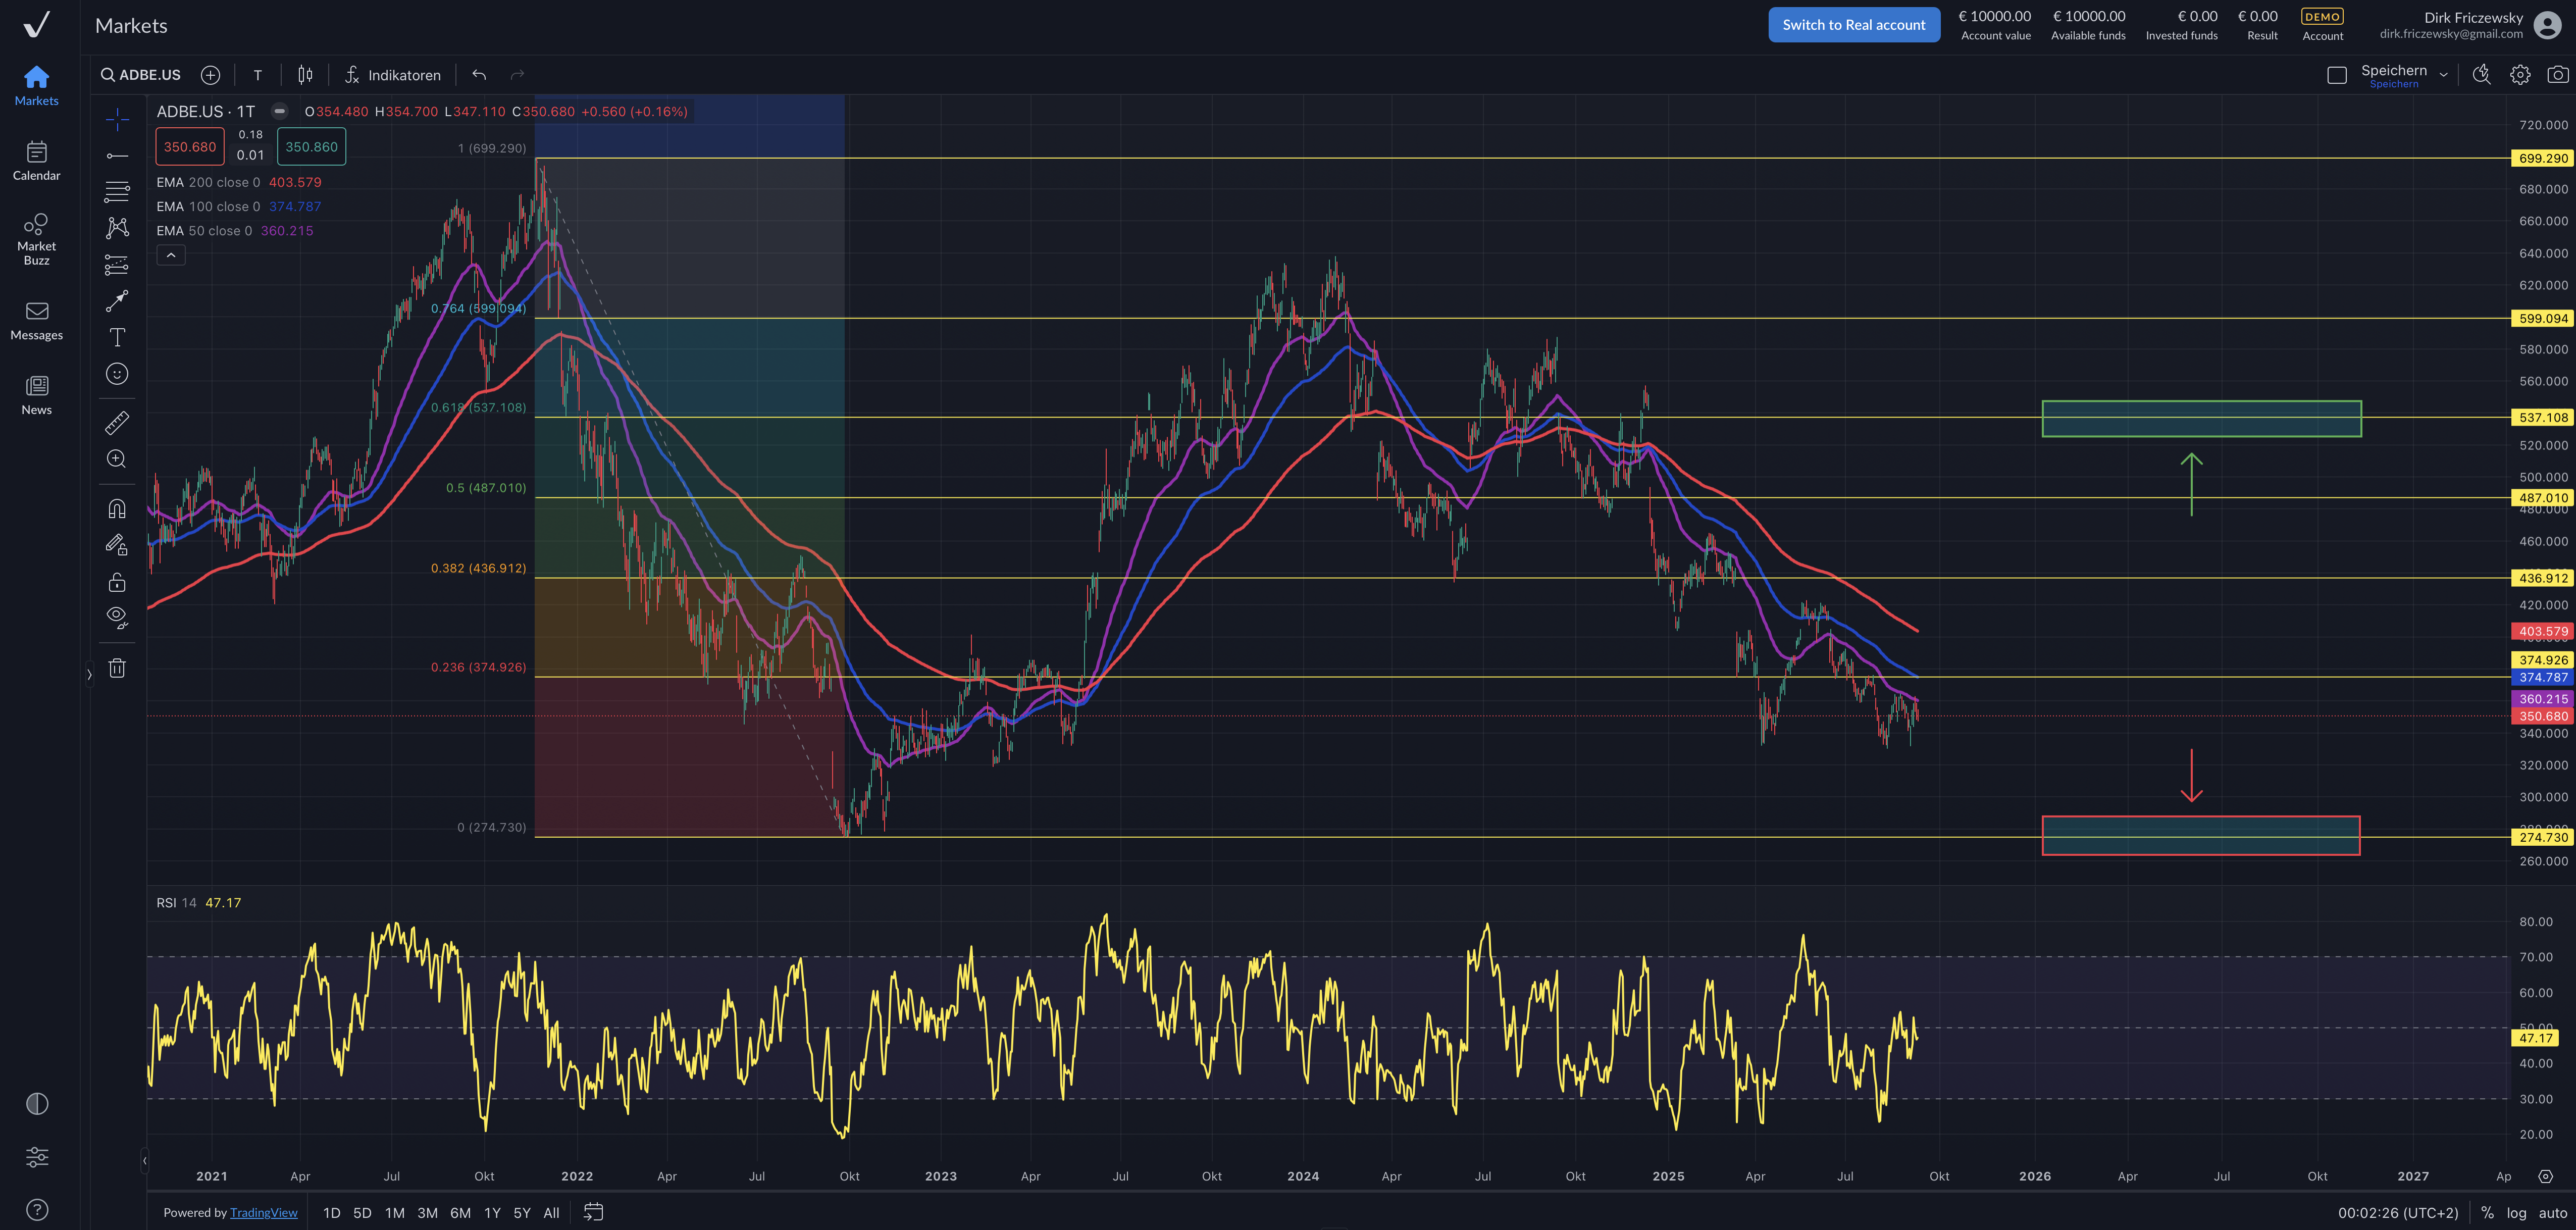This screenshot has width=2576, height=1230.
Task: Take a chart snapshot with the camera icon
Action: tap(2556, 74)
